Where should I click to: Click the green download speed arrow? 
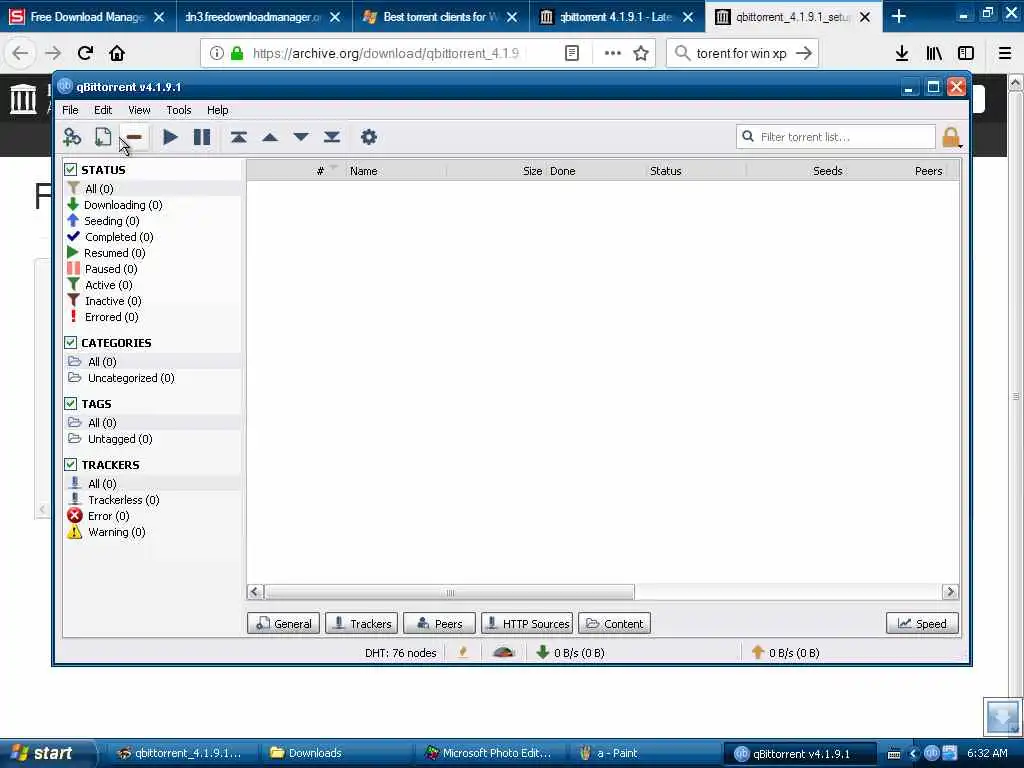click(x=543, y=652)
